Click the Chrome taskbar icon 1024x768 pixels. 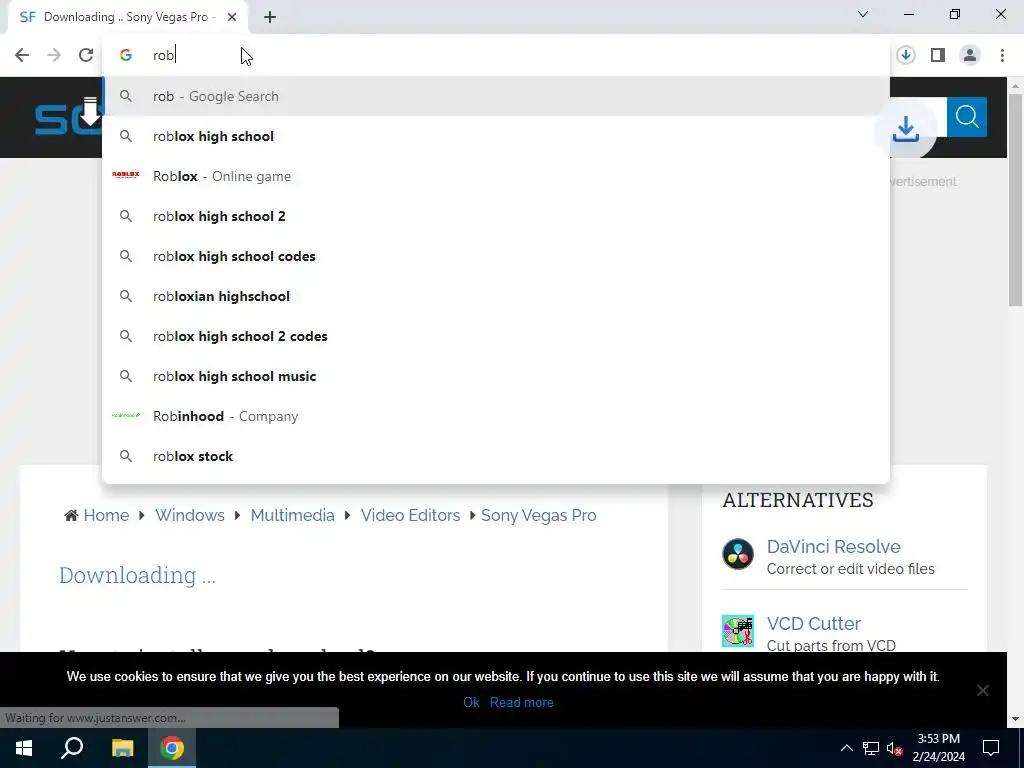(172, 748)
